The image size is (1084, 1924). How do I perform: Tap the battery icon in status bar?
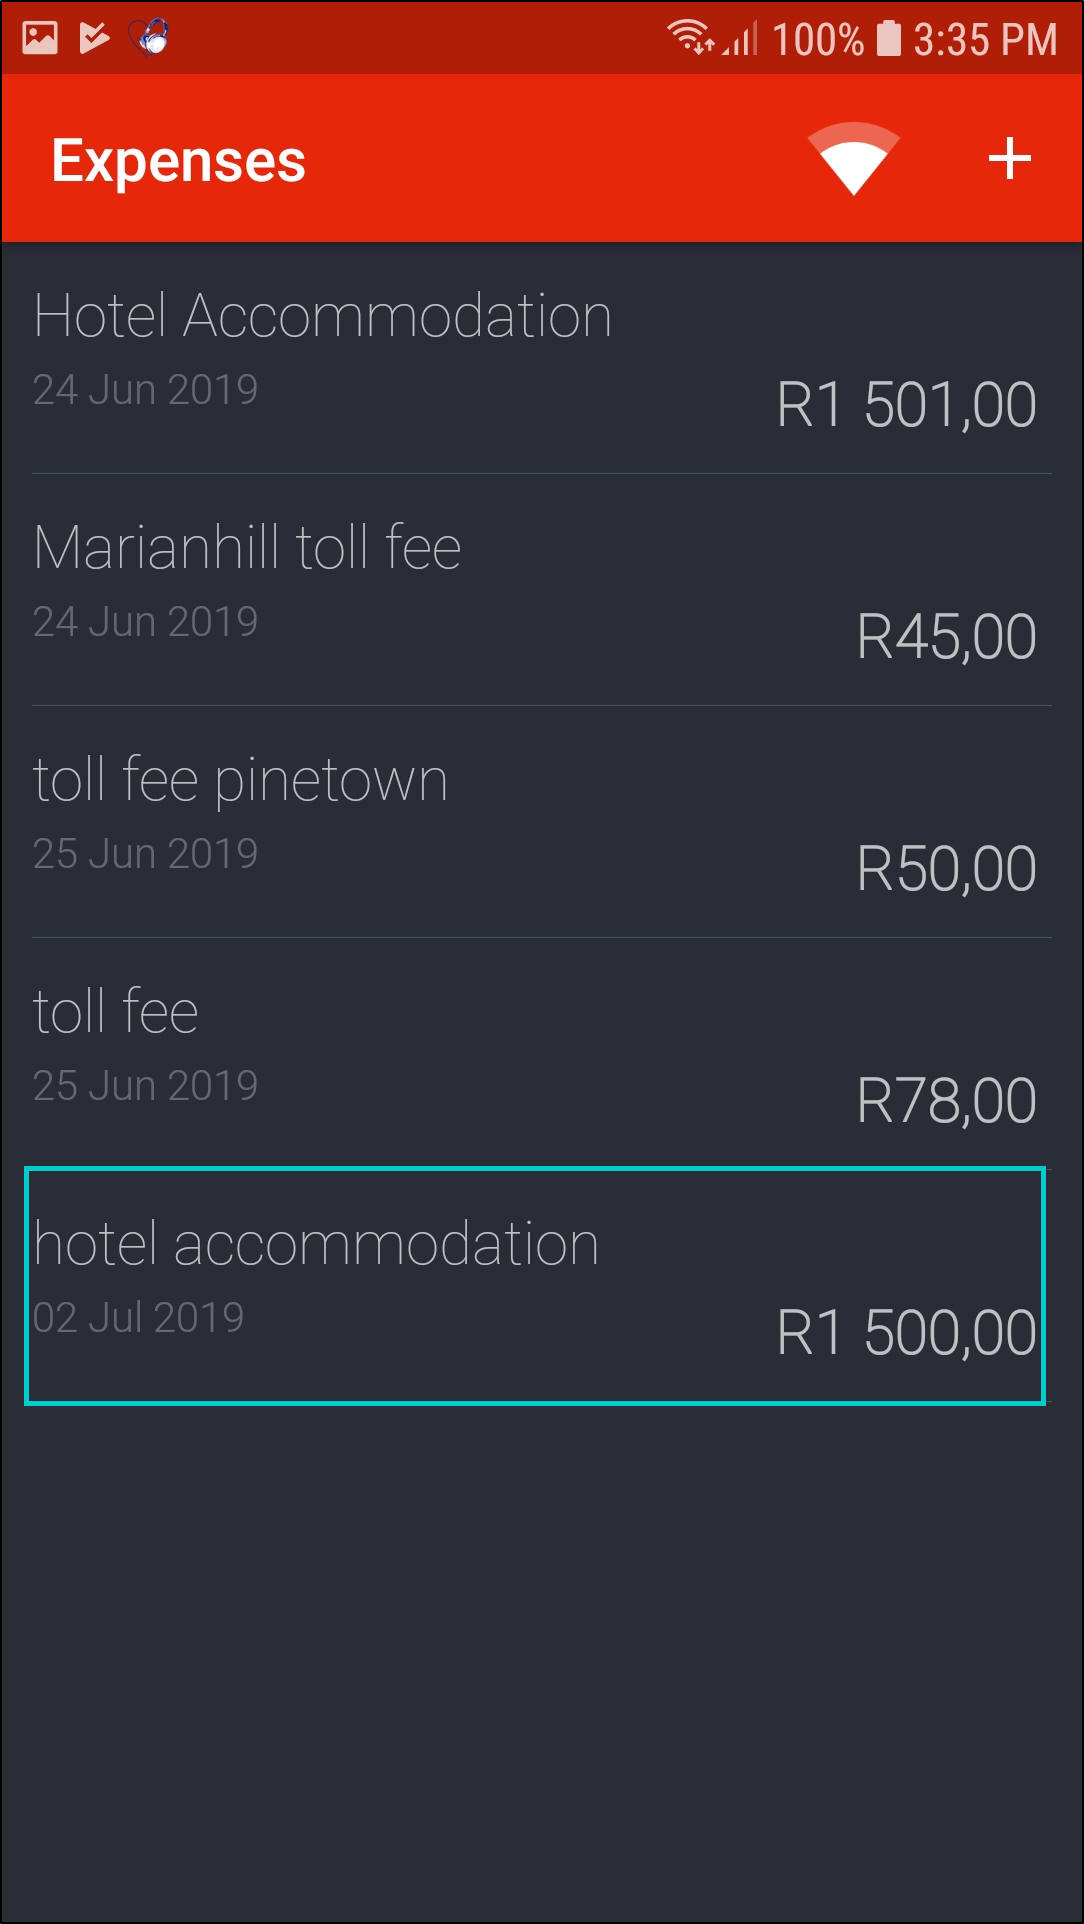(x=888, y=38)
